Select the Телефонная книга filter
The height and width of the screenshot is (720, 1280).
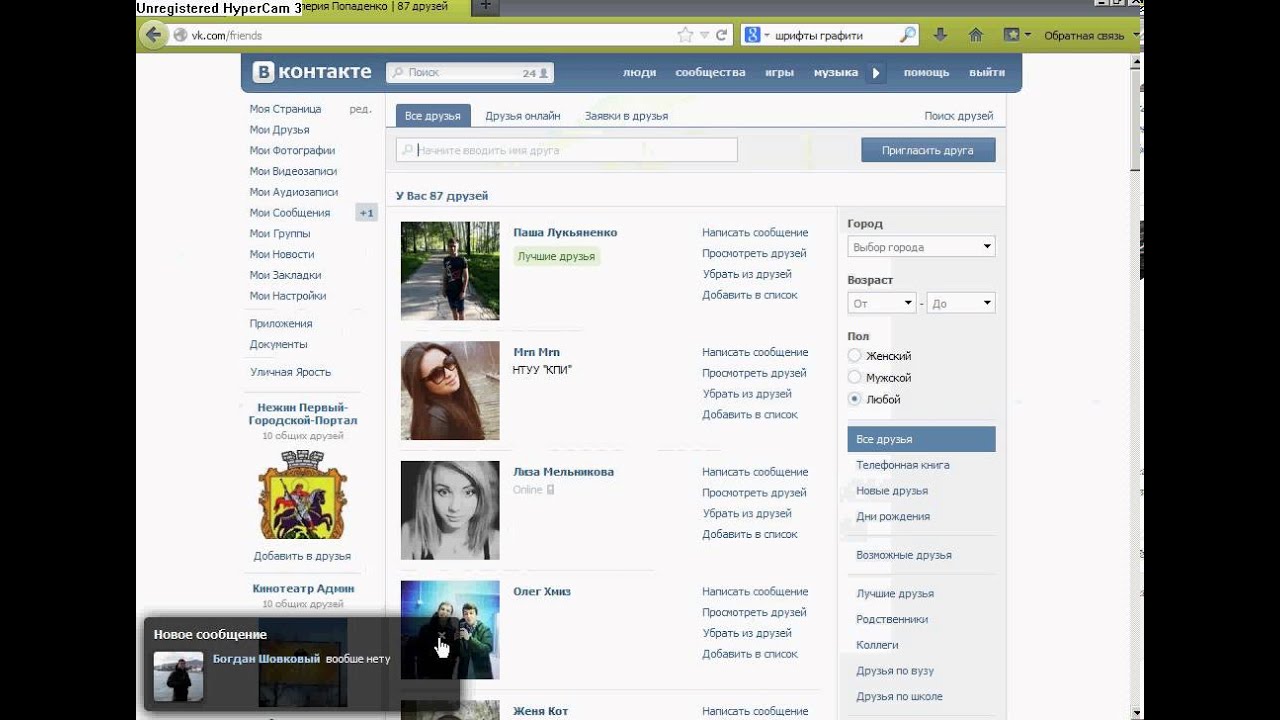[x=903, y=465]
